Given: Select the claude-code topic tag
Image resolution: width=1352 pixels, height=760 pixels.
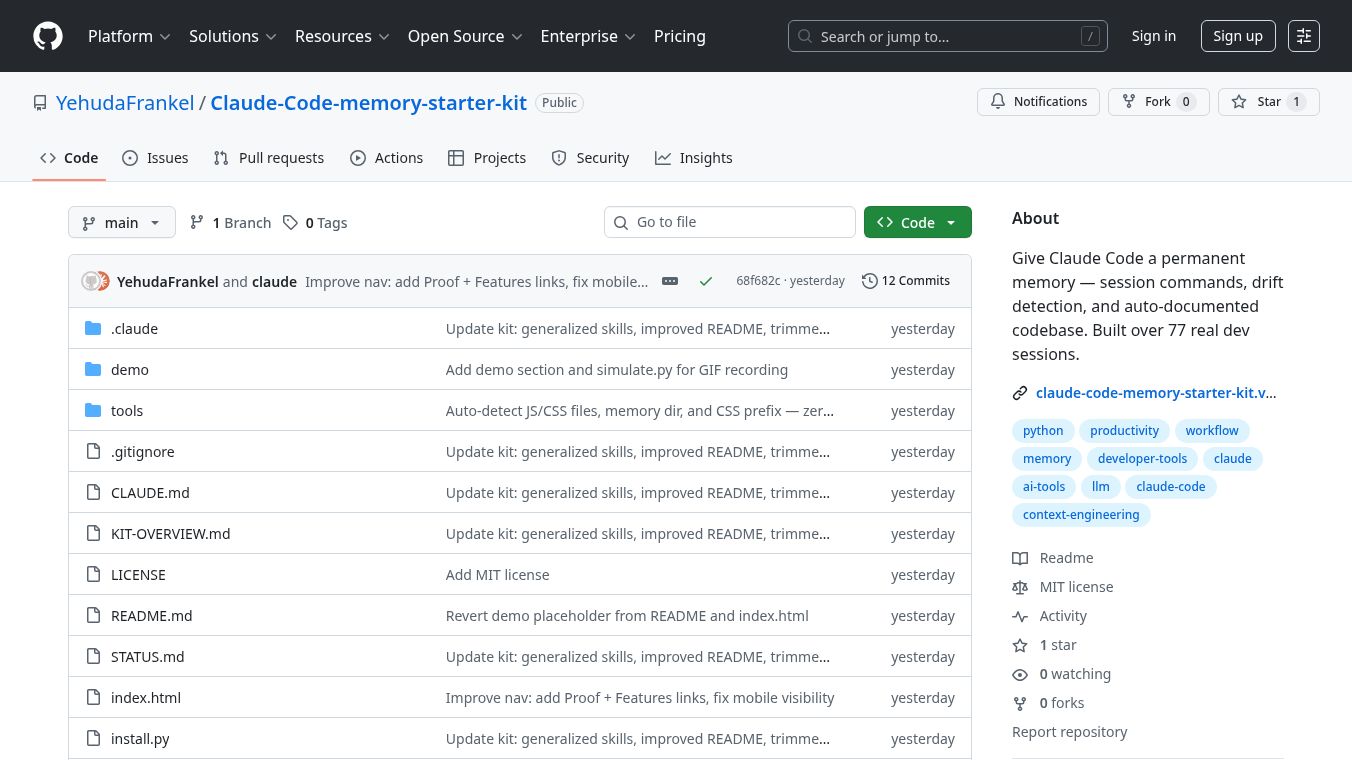Looking at the screenshot, I should click(1171, 487).
